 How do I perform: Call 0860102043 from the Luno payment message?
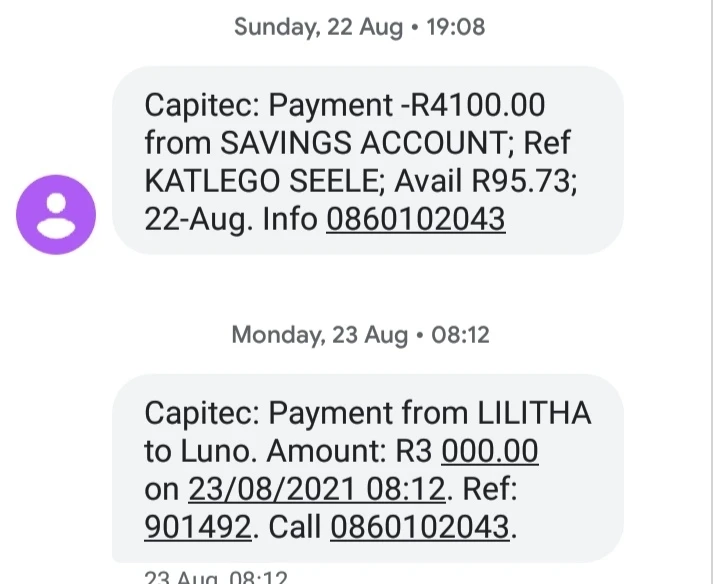coord(419,526)
